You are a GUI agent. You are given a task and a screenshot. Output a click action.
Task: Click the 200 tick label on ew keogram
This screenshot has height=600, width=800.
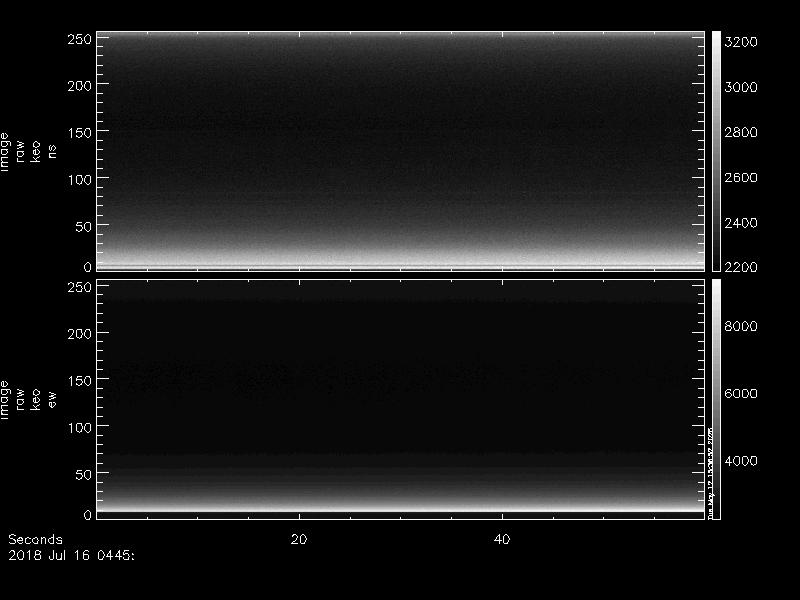point(79,334)
